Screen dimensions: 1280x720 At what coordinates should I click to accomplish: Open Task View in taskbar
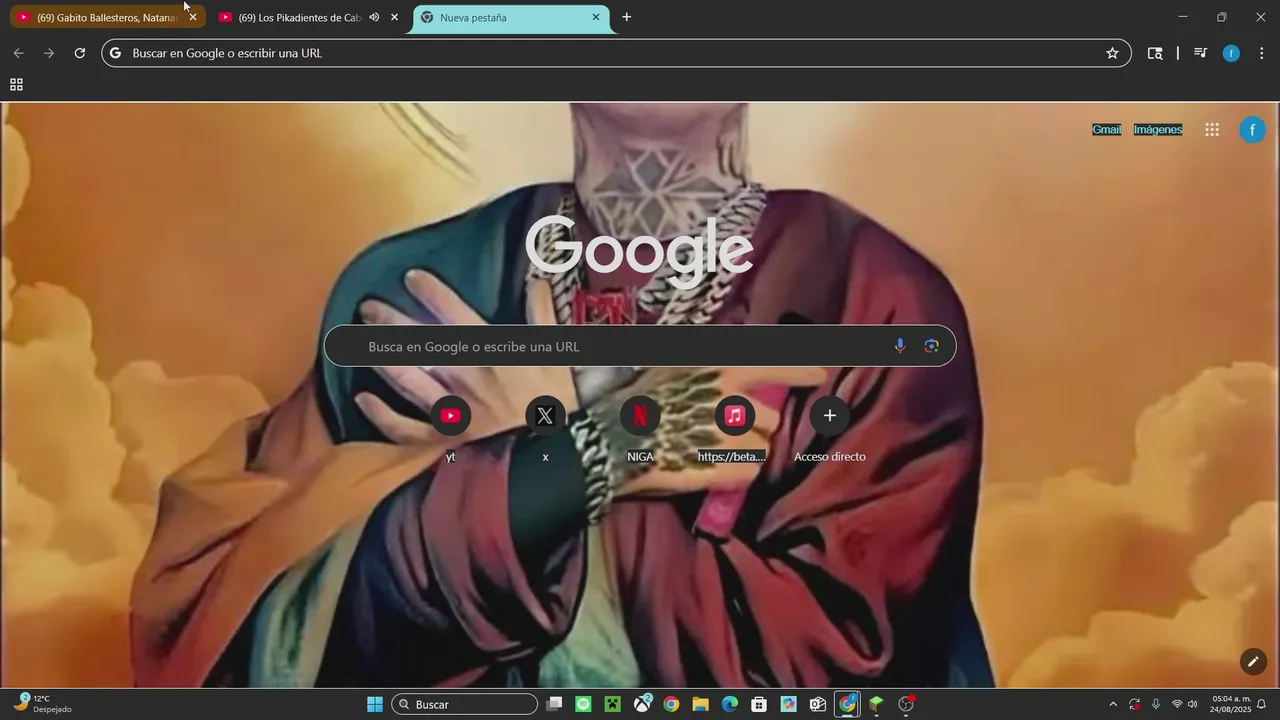pos(554,704)
